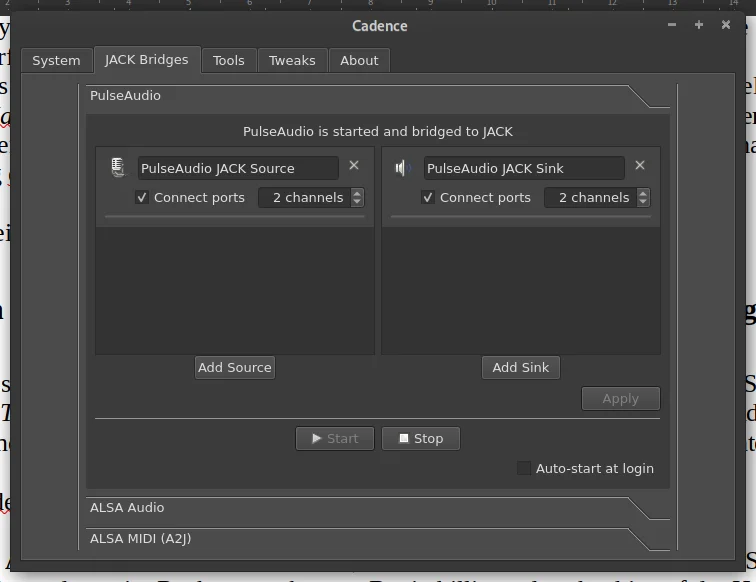Viewport: 756px width, 582px height.
Task: Edit the PulseAudio JACK Source name field
Action: (x=238, y=168)
